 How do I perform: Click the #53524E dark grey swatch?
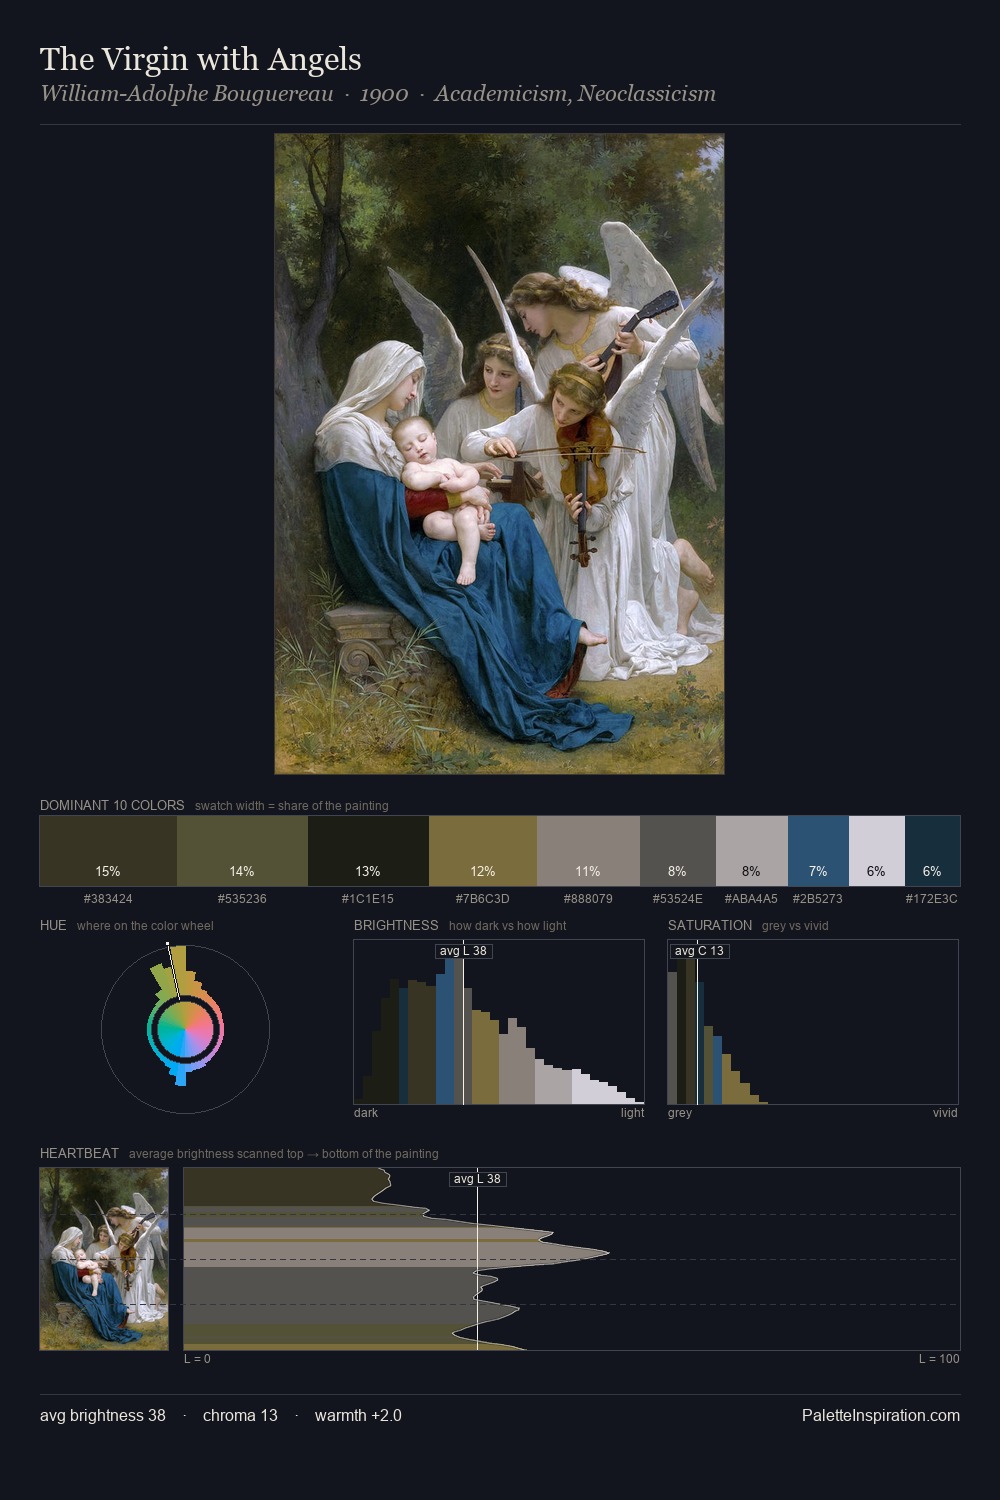click(x=678, y=851)
